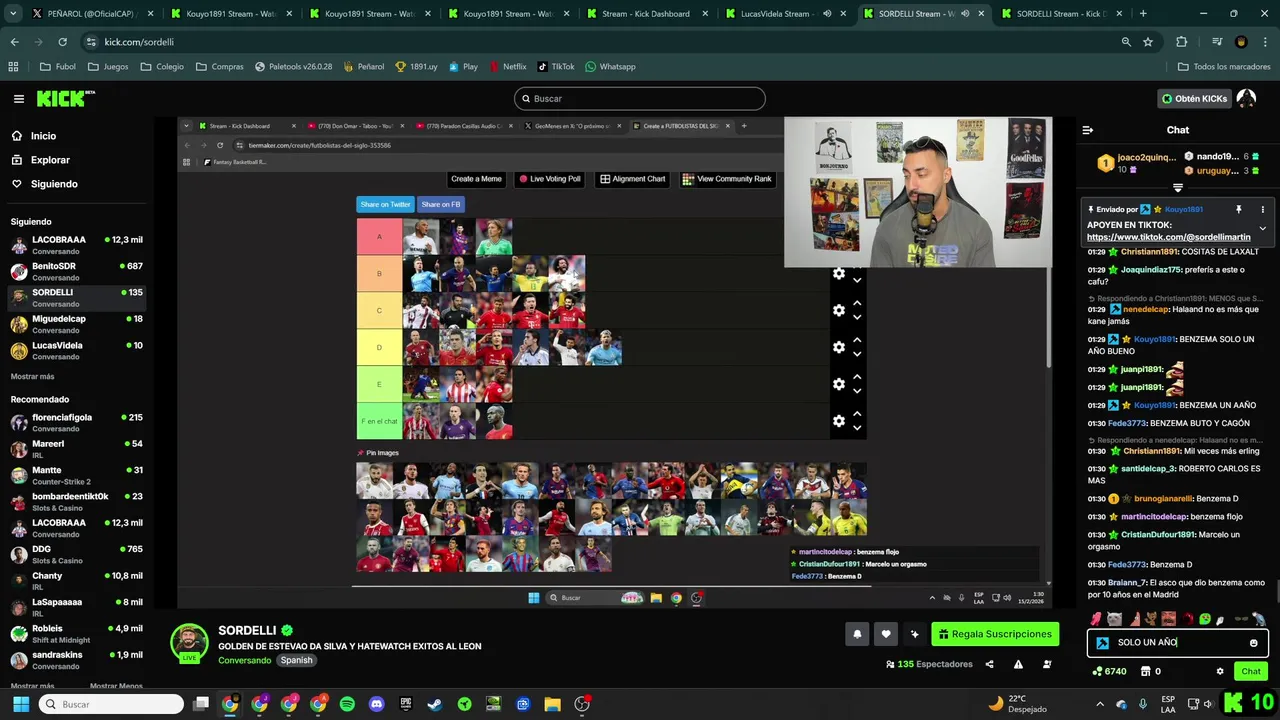The image size is (1280, 720).
Task: Open the sordellimartin TikTok link
Action: [1168, 237]
